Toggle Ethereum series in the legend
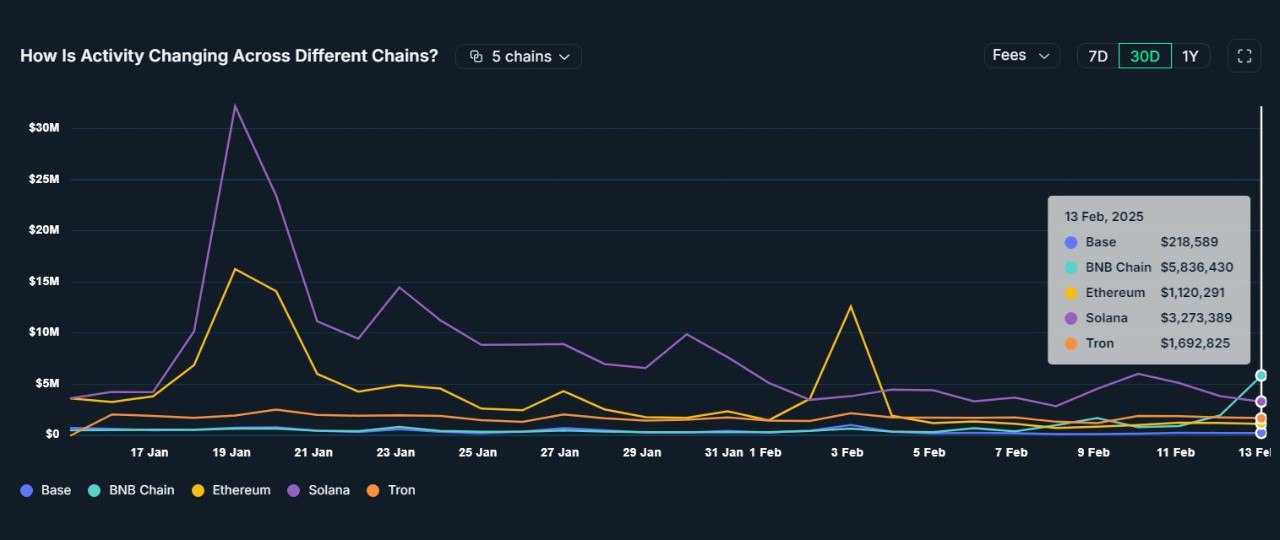The image size is (1280, 540). (231, 490)
